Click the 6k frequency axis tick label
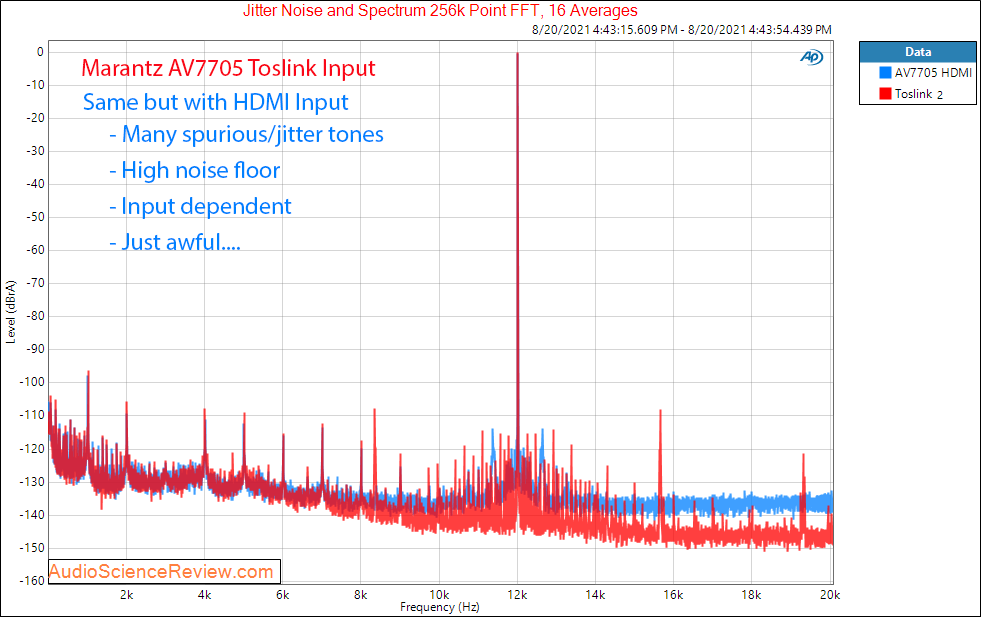981x617 pixels. (283, 595)
